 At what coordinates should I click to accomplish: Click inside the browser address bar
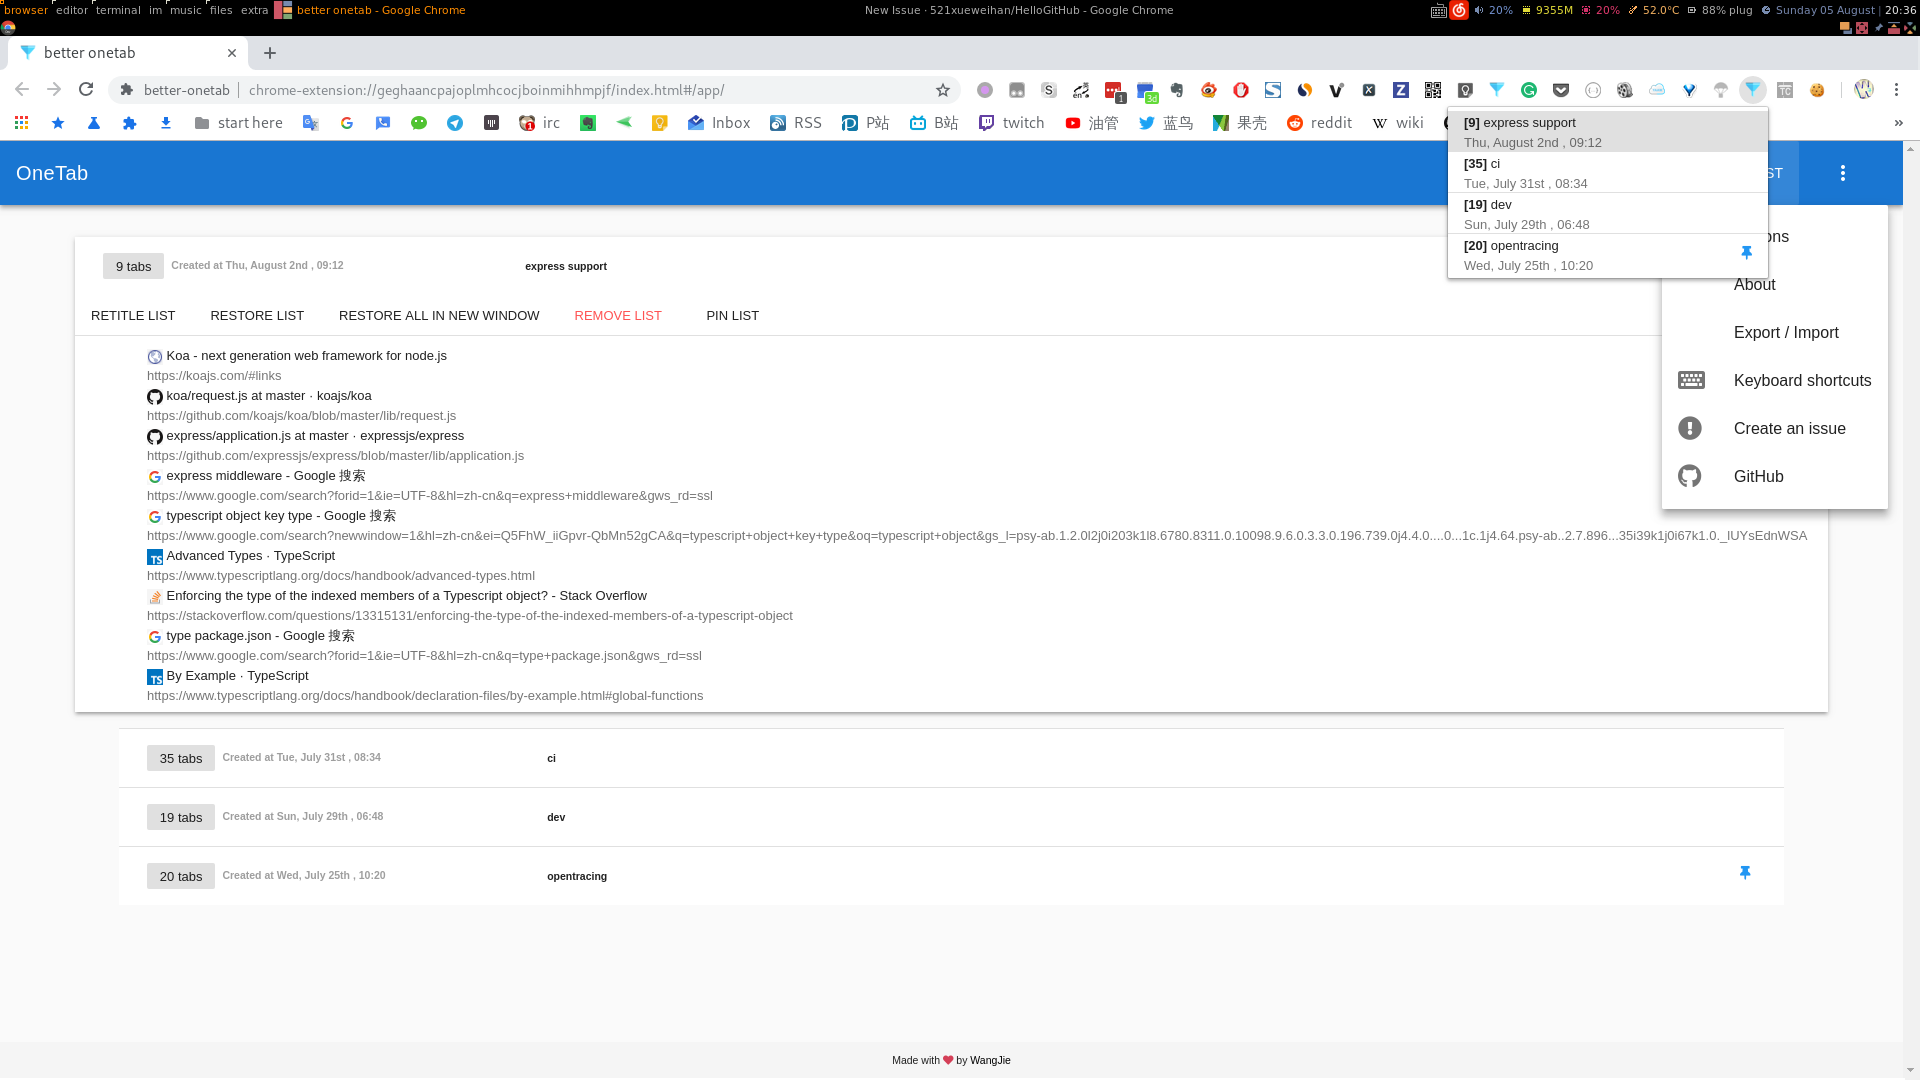500,89
